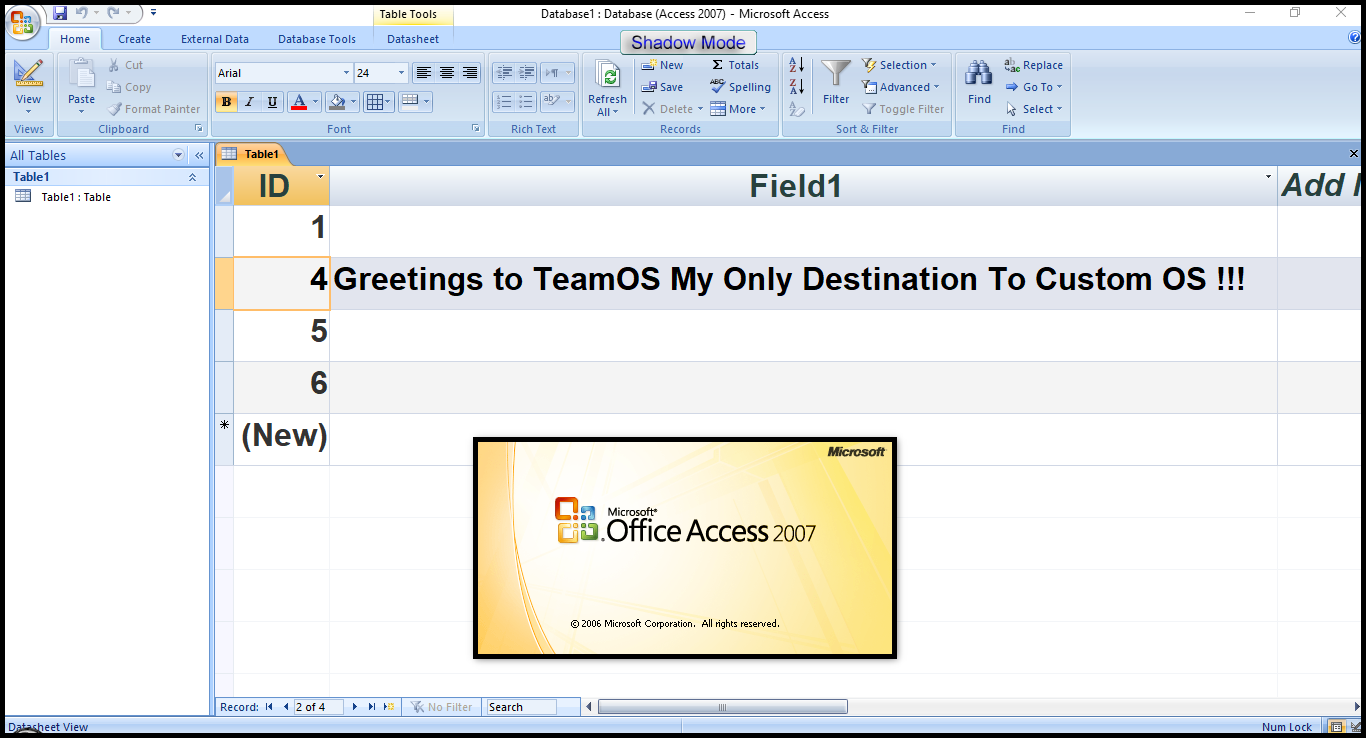This screenshot has height=738, width=1366.
Task: Switch to the External Data ribbon tab
Action: click(x=215, y=39)
